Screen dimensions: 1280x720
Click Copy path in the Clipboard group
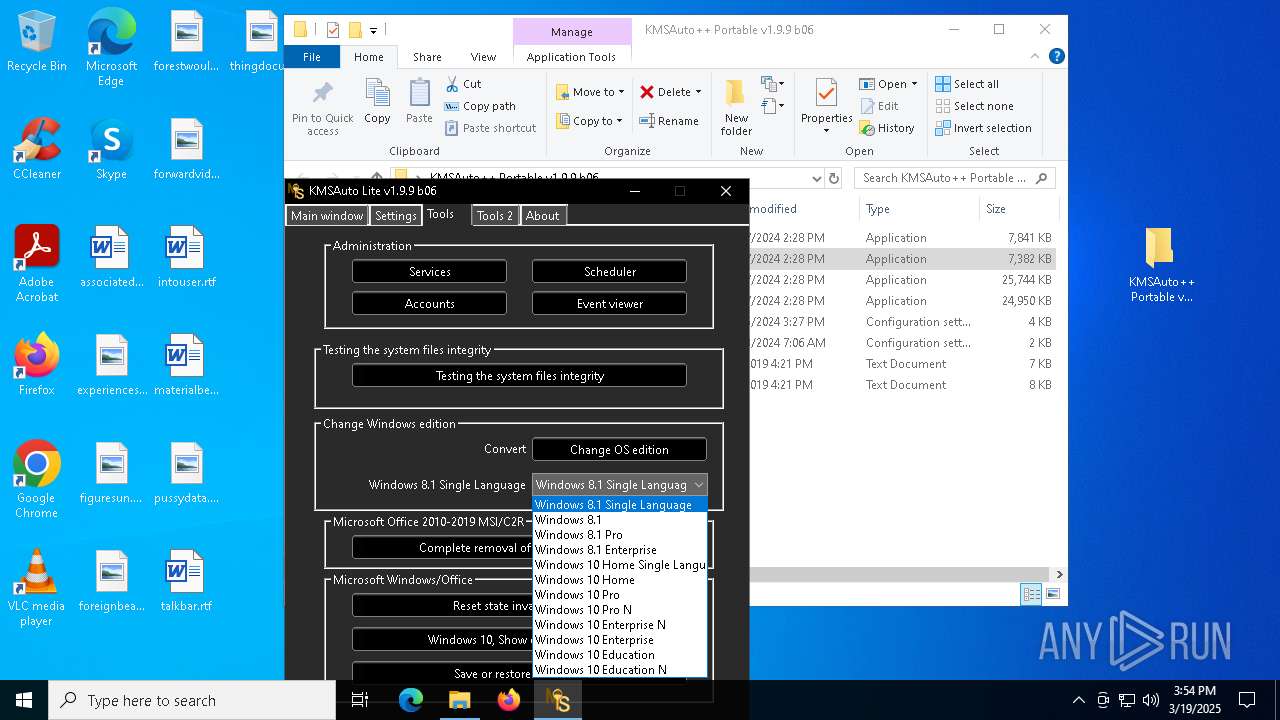pyautogui.click(x=480, y=106)
